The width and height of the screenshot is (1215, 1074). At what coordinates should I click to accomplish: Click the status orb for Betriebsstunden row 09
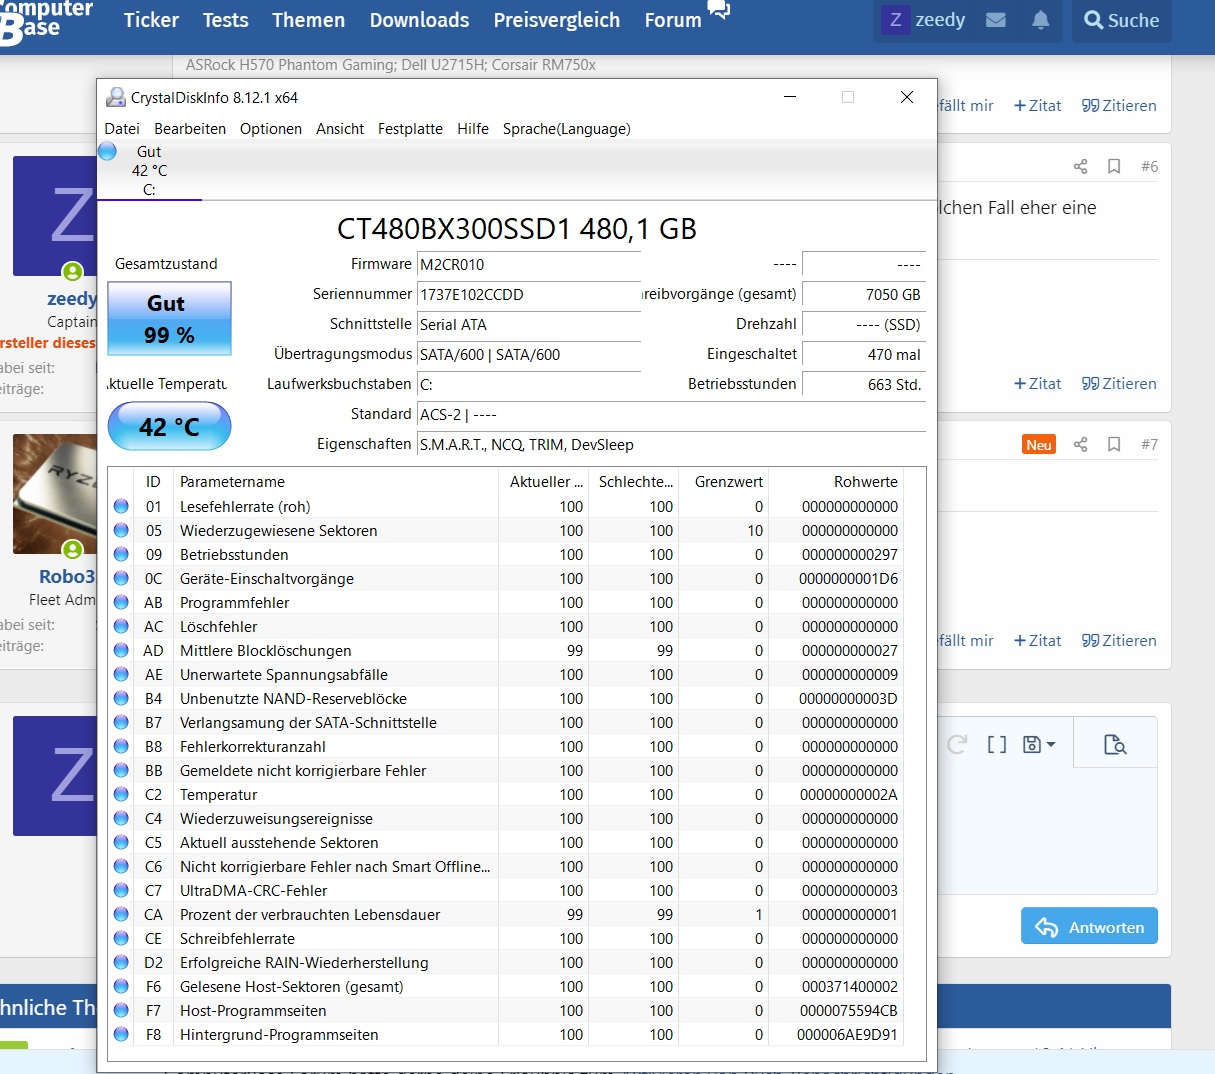click(x=121, y=554)
